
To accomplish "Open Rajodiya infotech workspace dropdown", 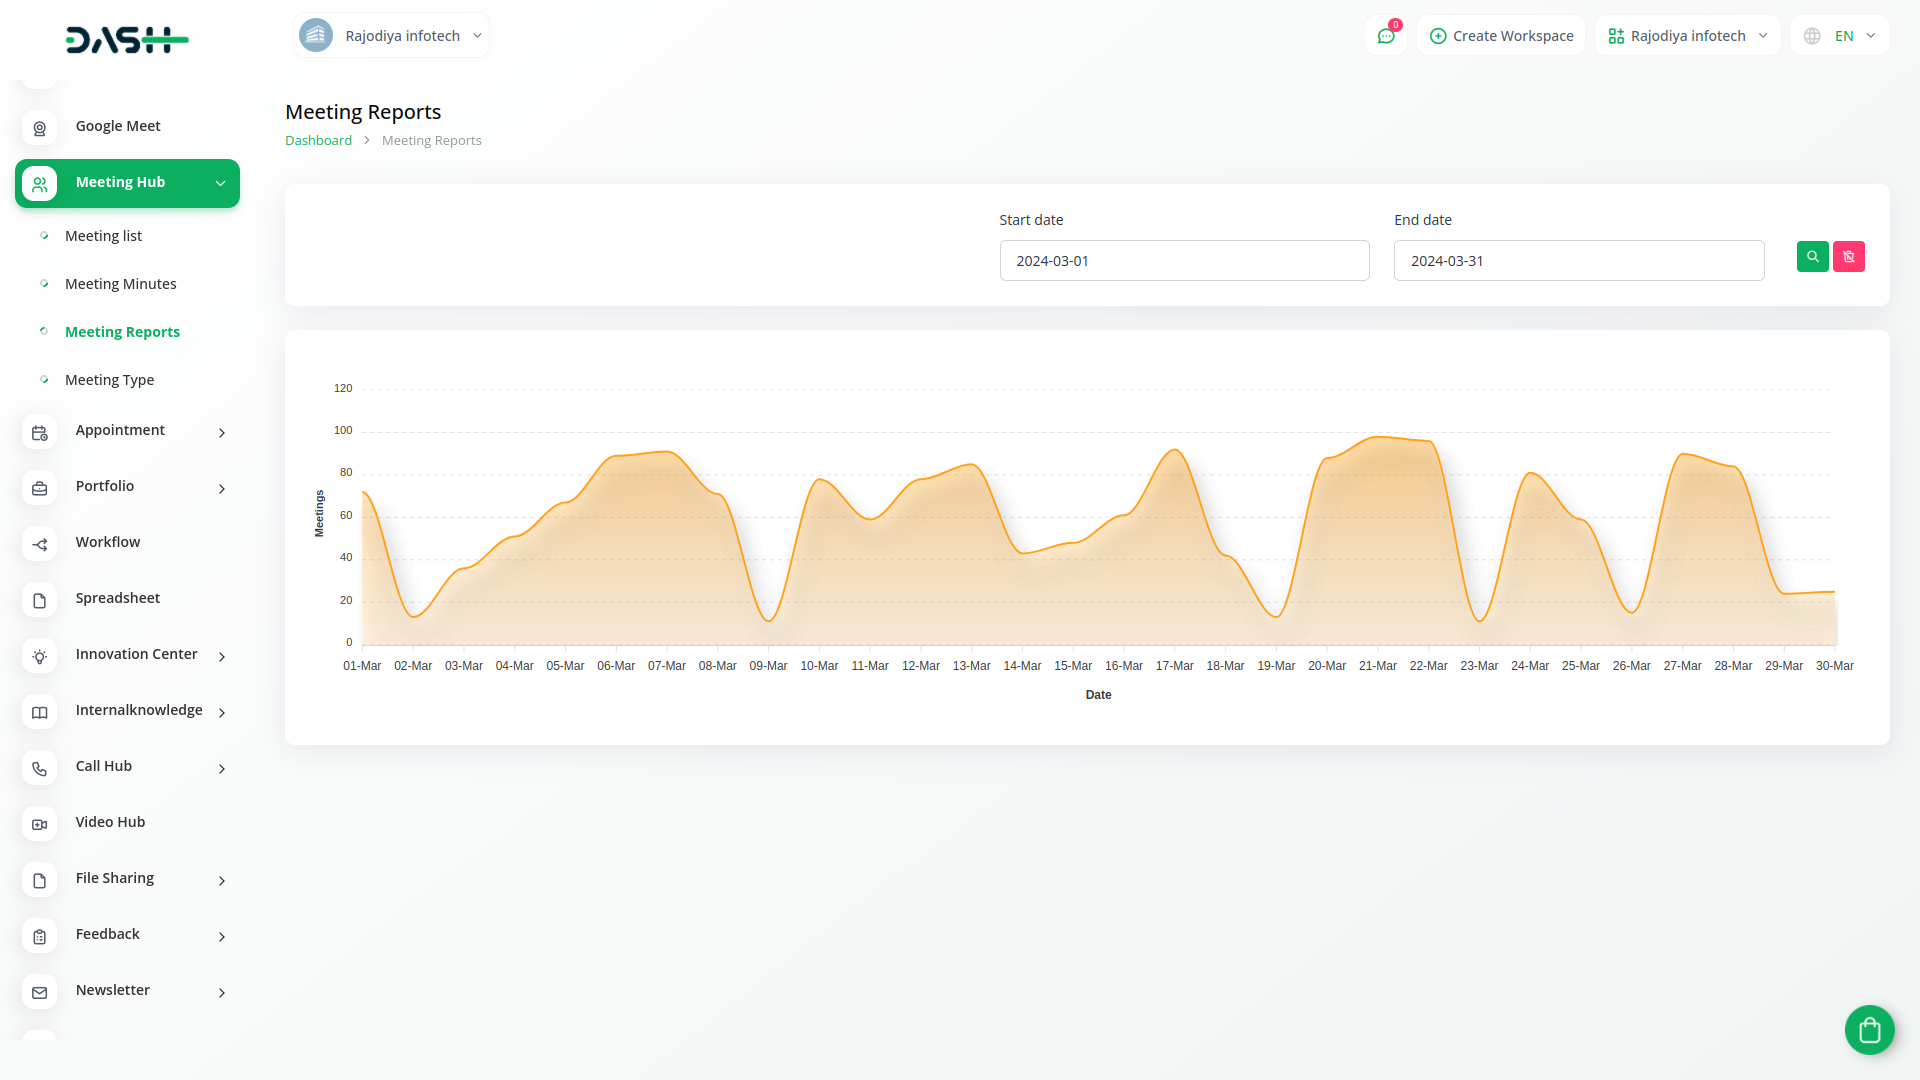I will coord(1688,36).
